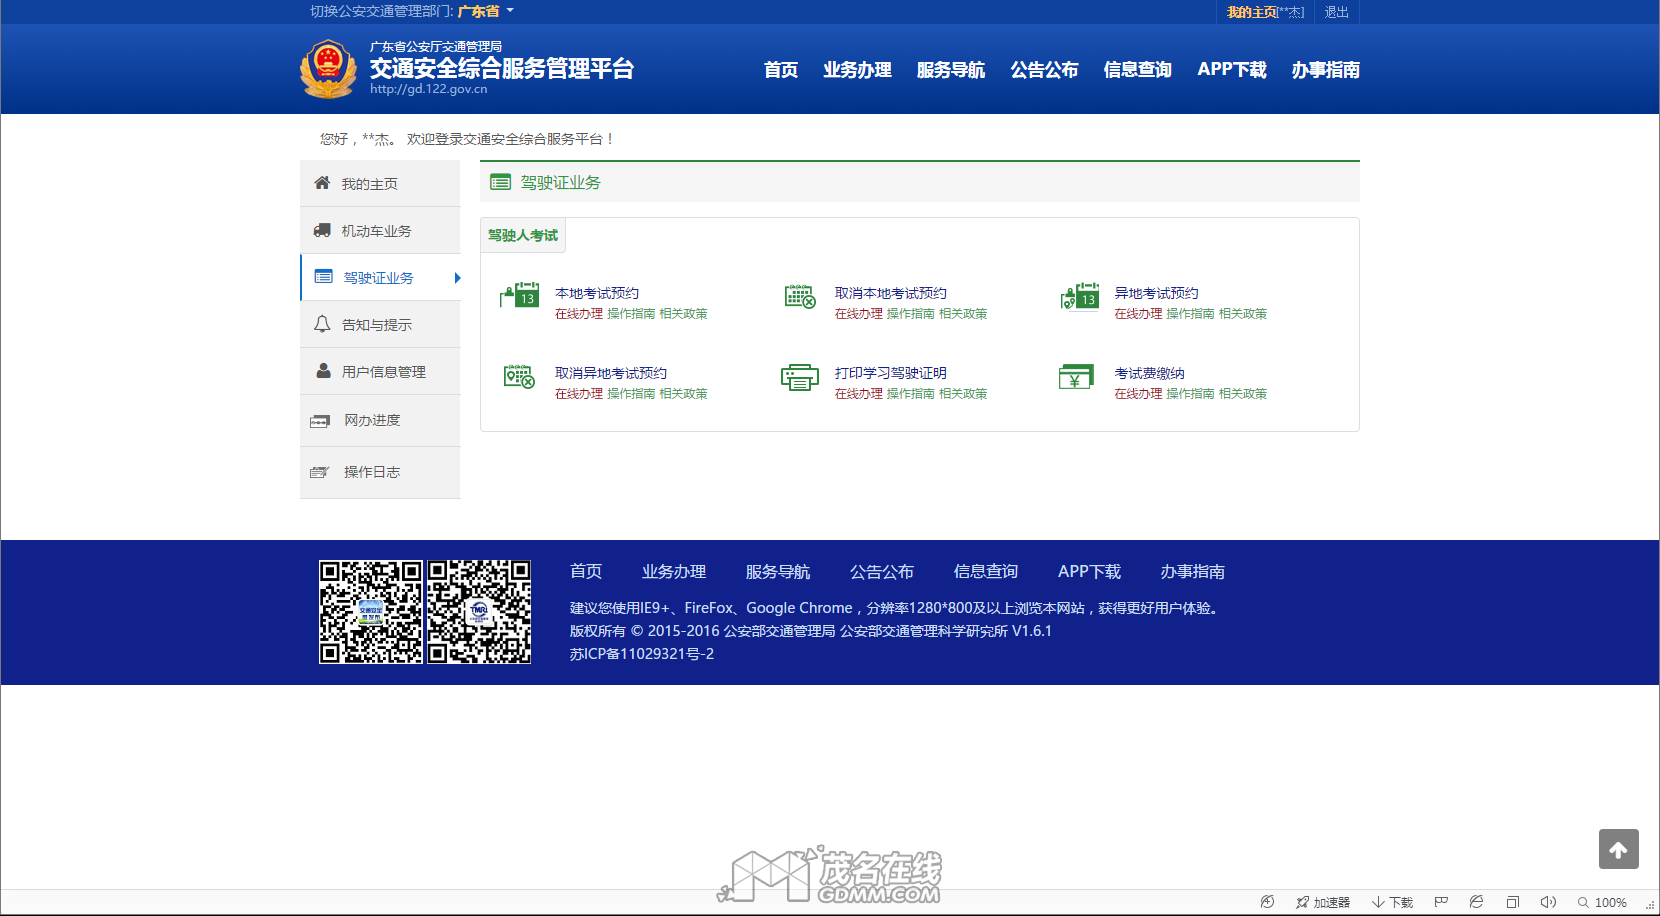Click the right QR code image
1660x916 pixels.
pos(479,612)
